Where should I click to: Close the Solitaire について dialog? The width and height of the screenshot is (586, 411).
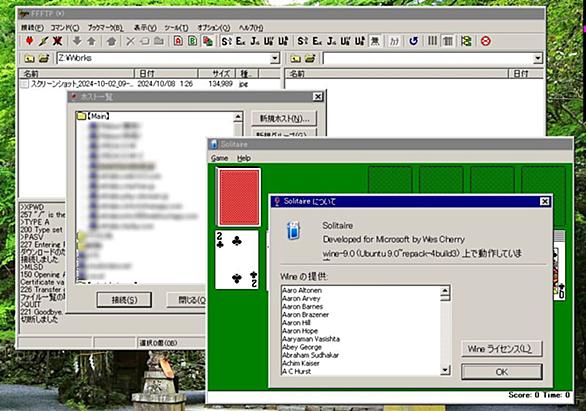[545, 202]
